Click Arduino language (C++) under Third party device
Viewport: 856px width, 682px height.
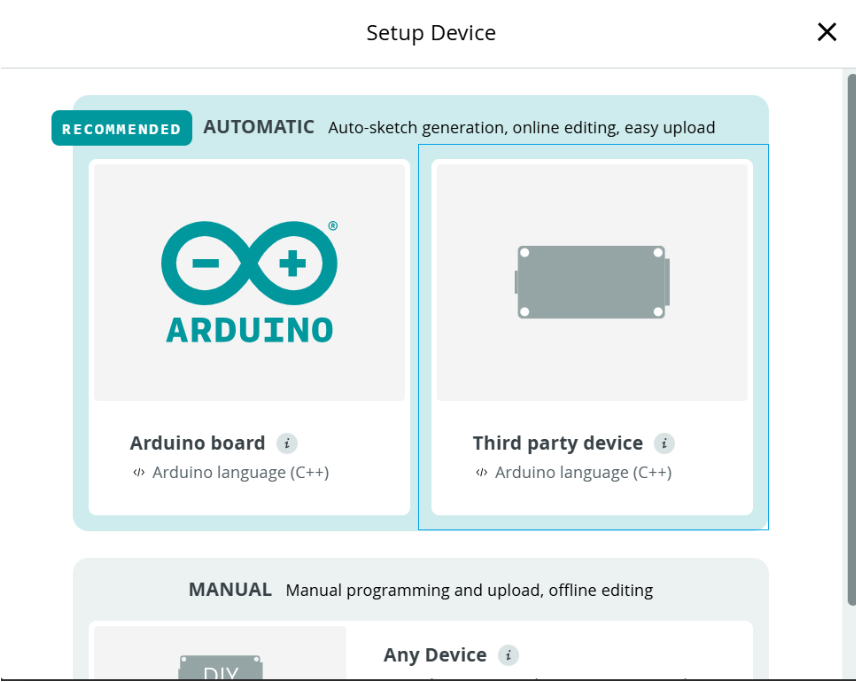pyautogui.click(x=584, y=472)
